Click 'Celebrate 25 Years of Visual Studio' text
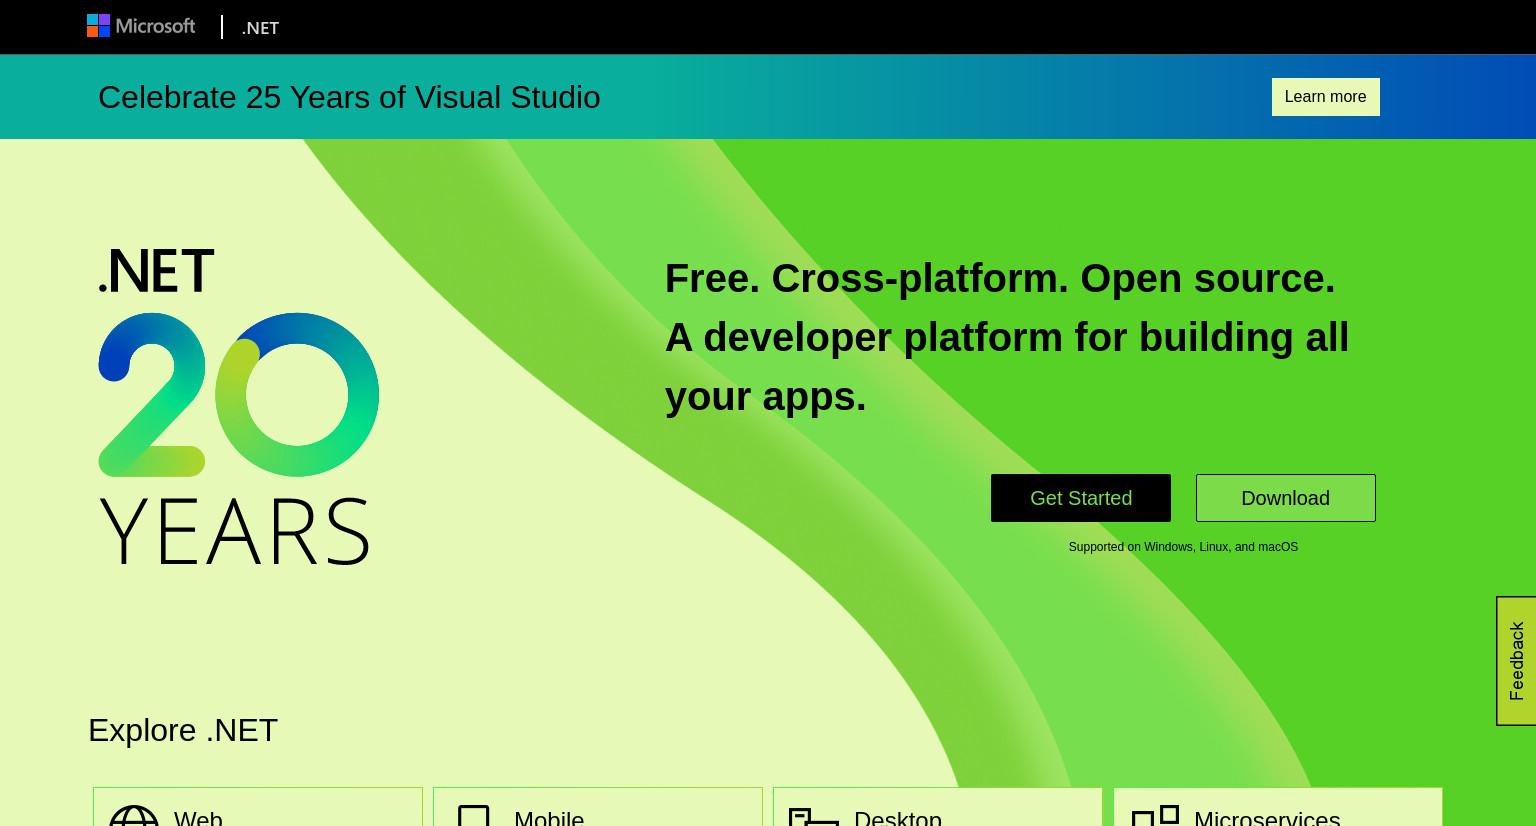The width and height of the screenshot is (1536, 826). [x=349, y=97]
